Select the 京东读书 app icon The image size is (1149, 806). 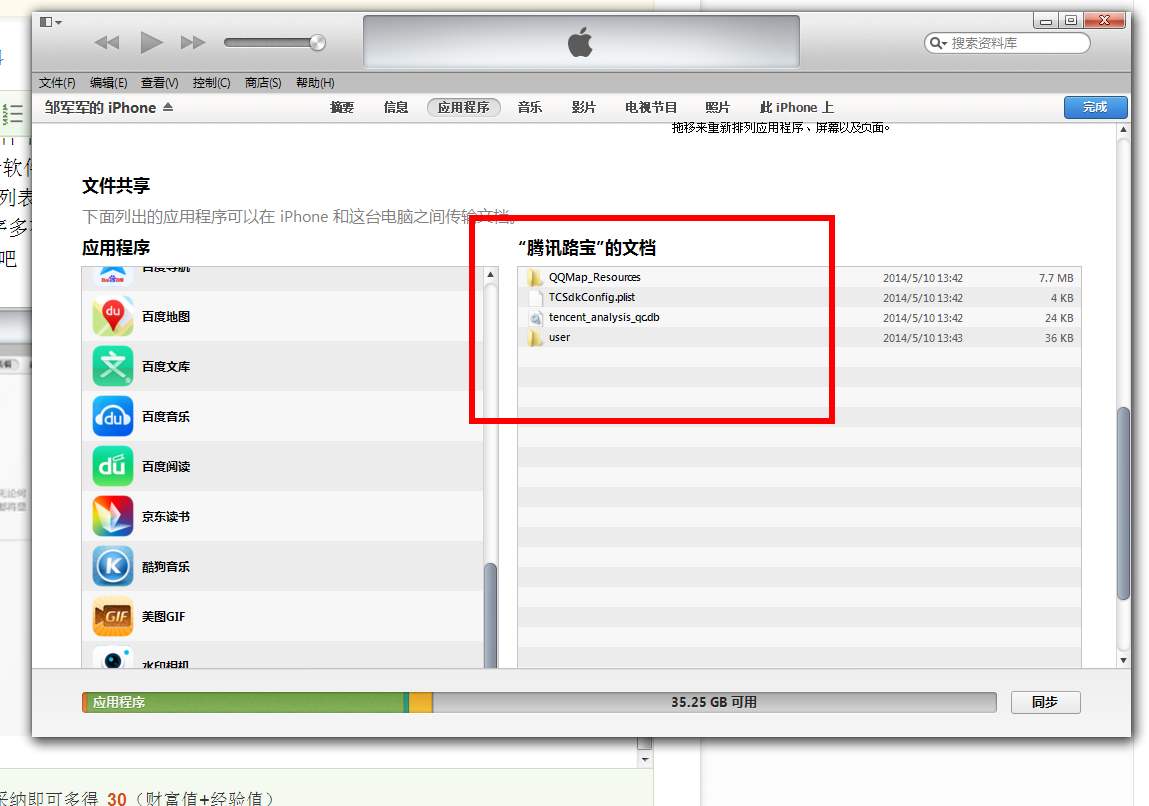(x=113, y=516)
